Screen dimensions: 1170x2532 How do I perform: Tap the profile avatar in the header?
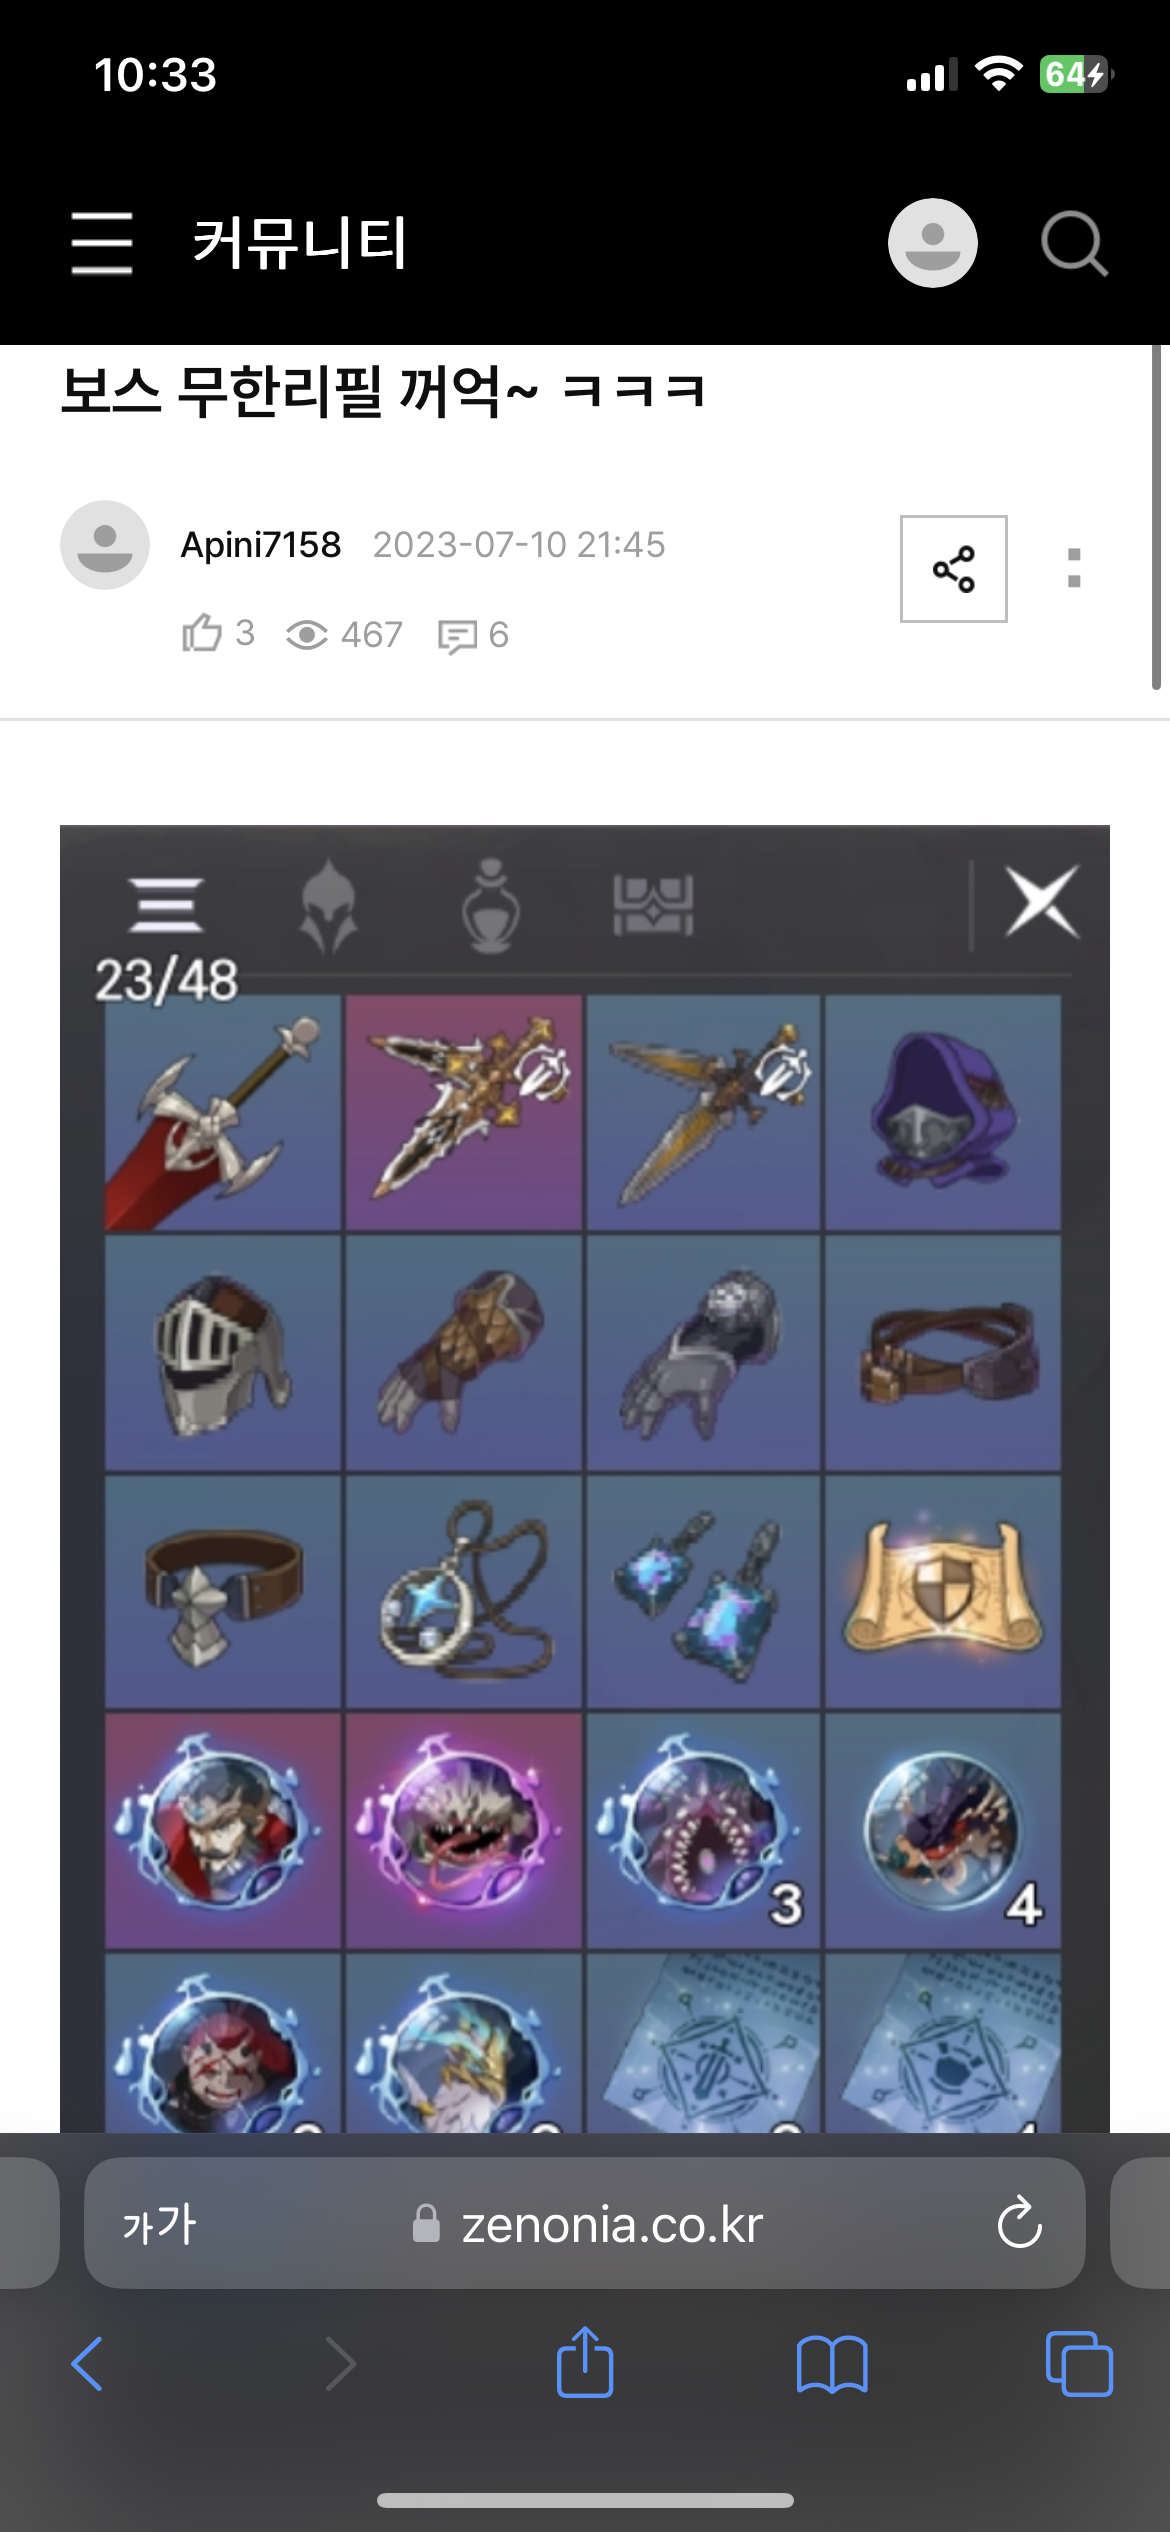(x=932, y=243)
